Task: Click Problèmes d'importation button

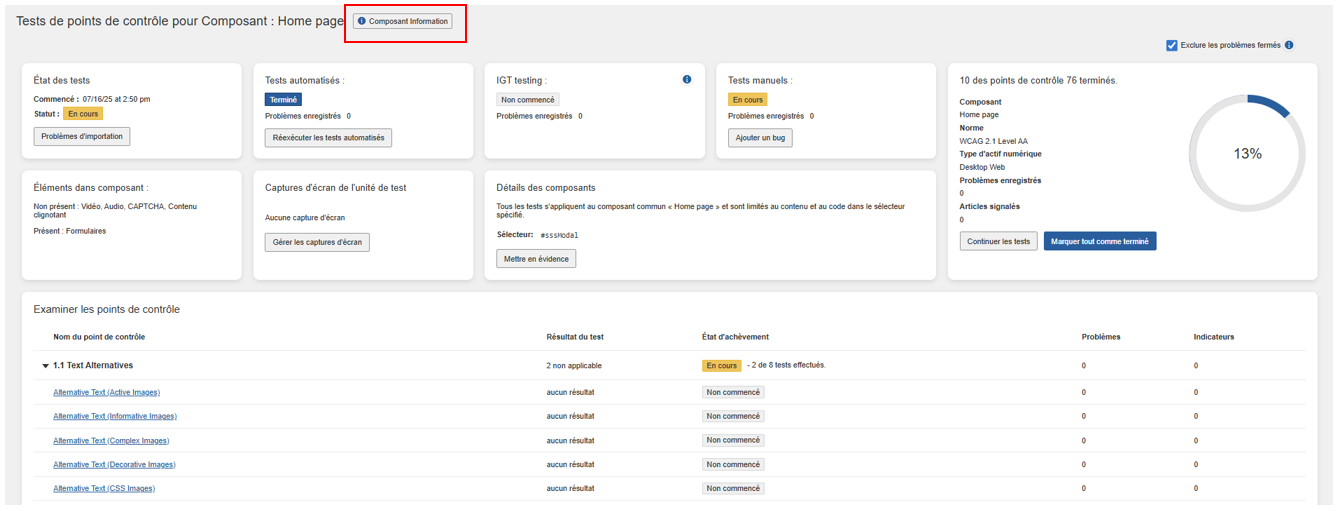Action: coord(82,136)
